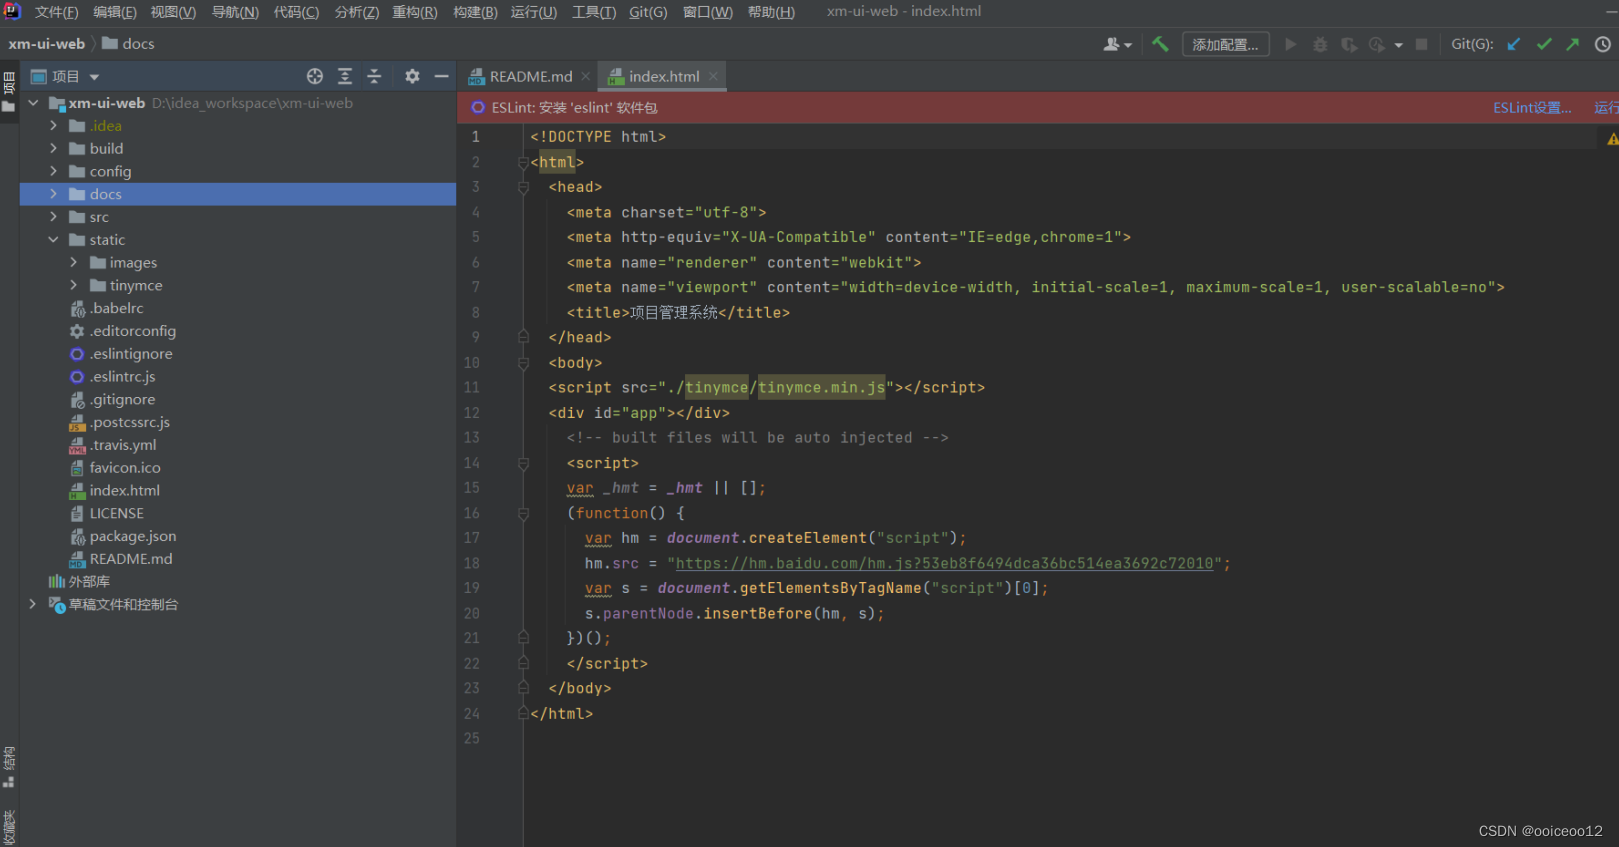Click Git Commit checkmark
The image size is (1619, 847).
tap(1544, 44)
